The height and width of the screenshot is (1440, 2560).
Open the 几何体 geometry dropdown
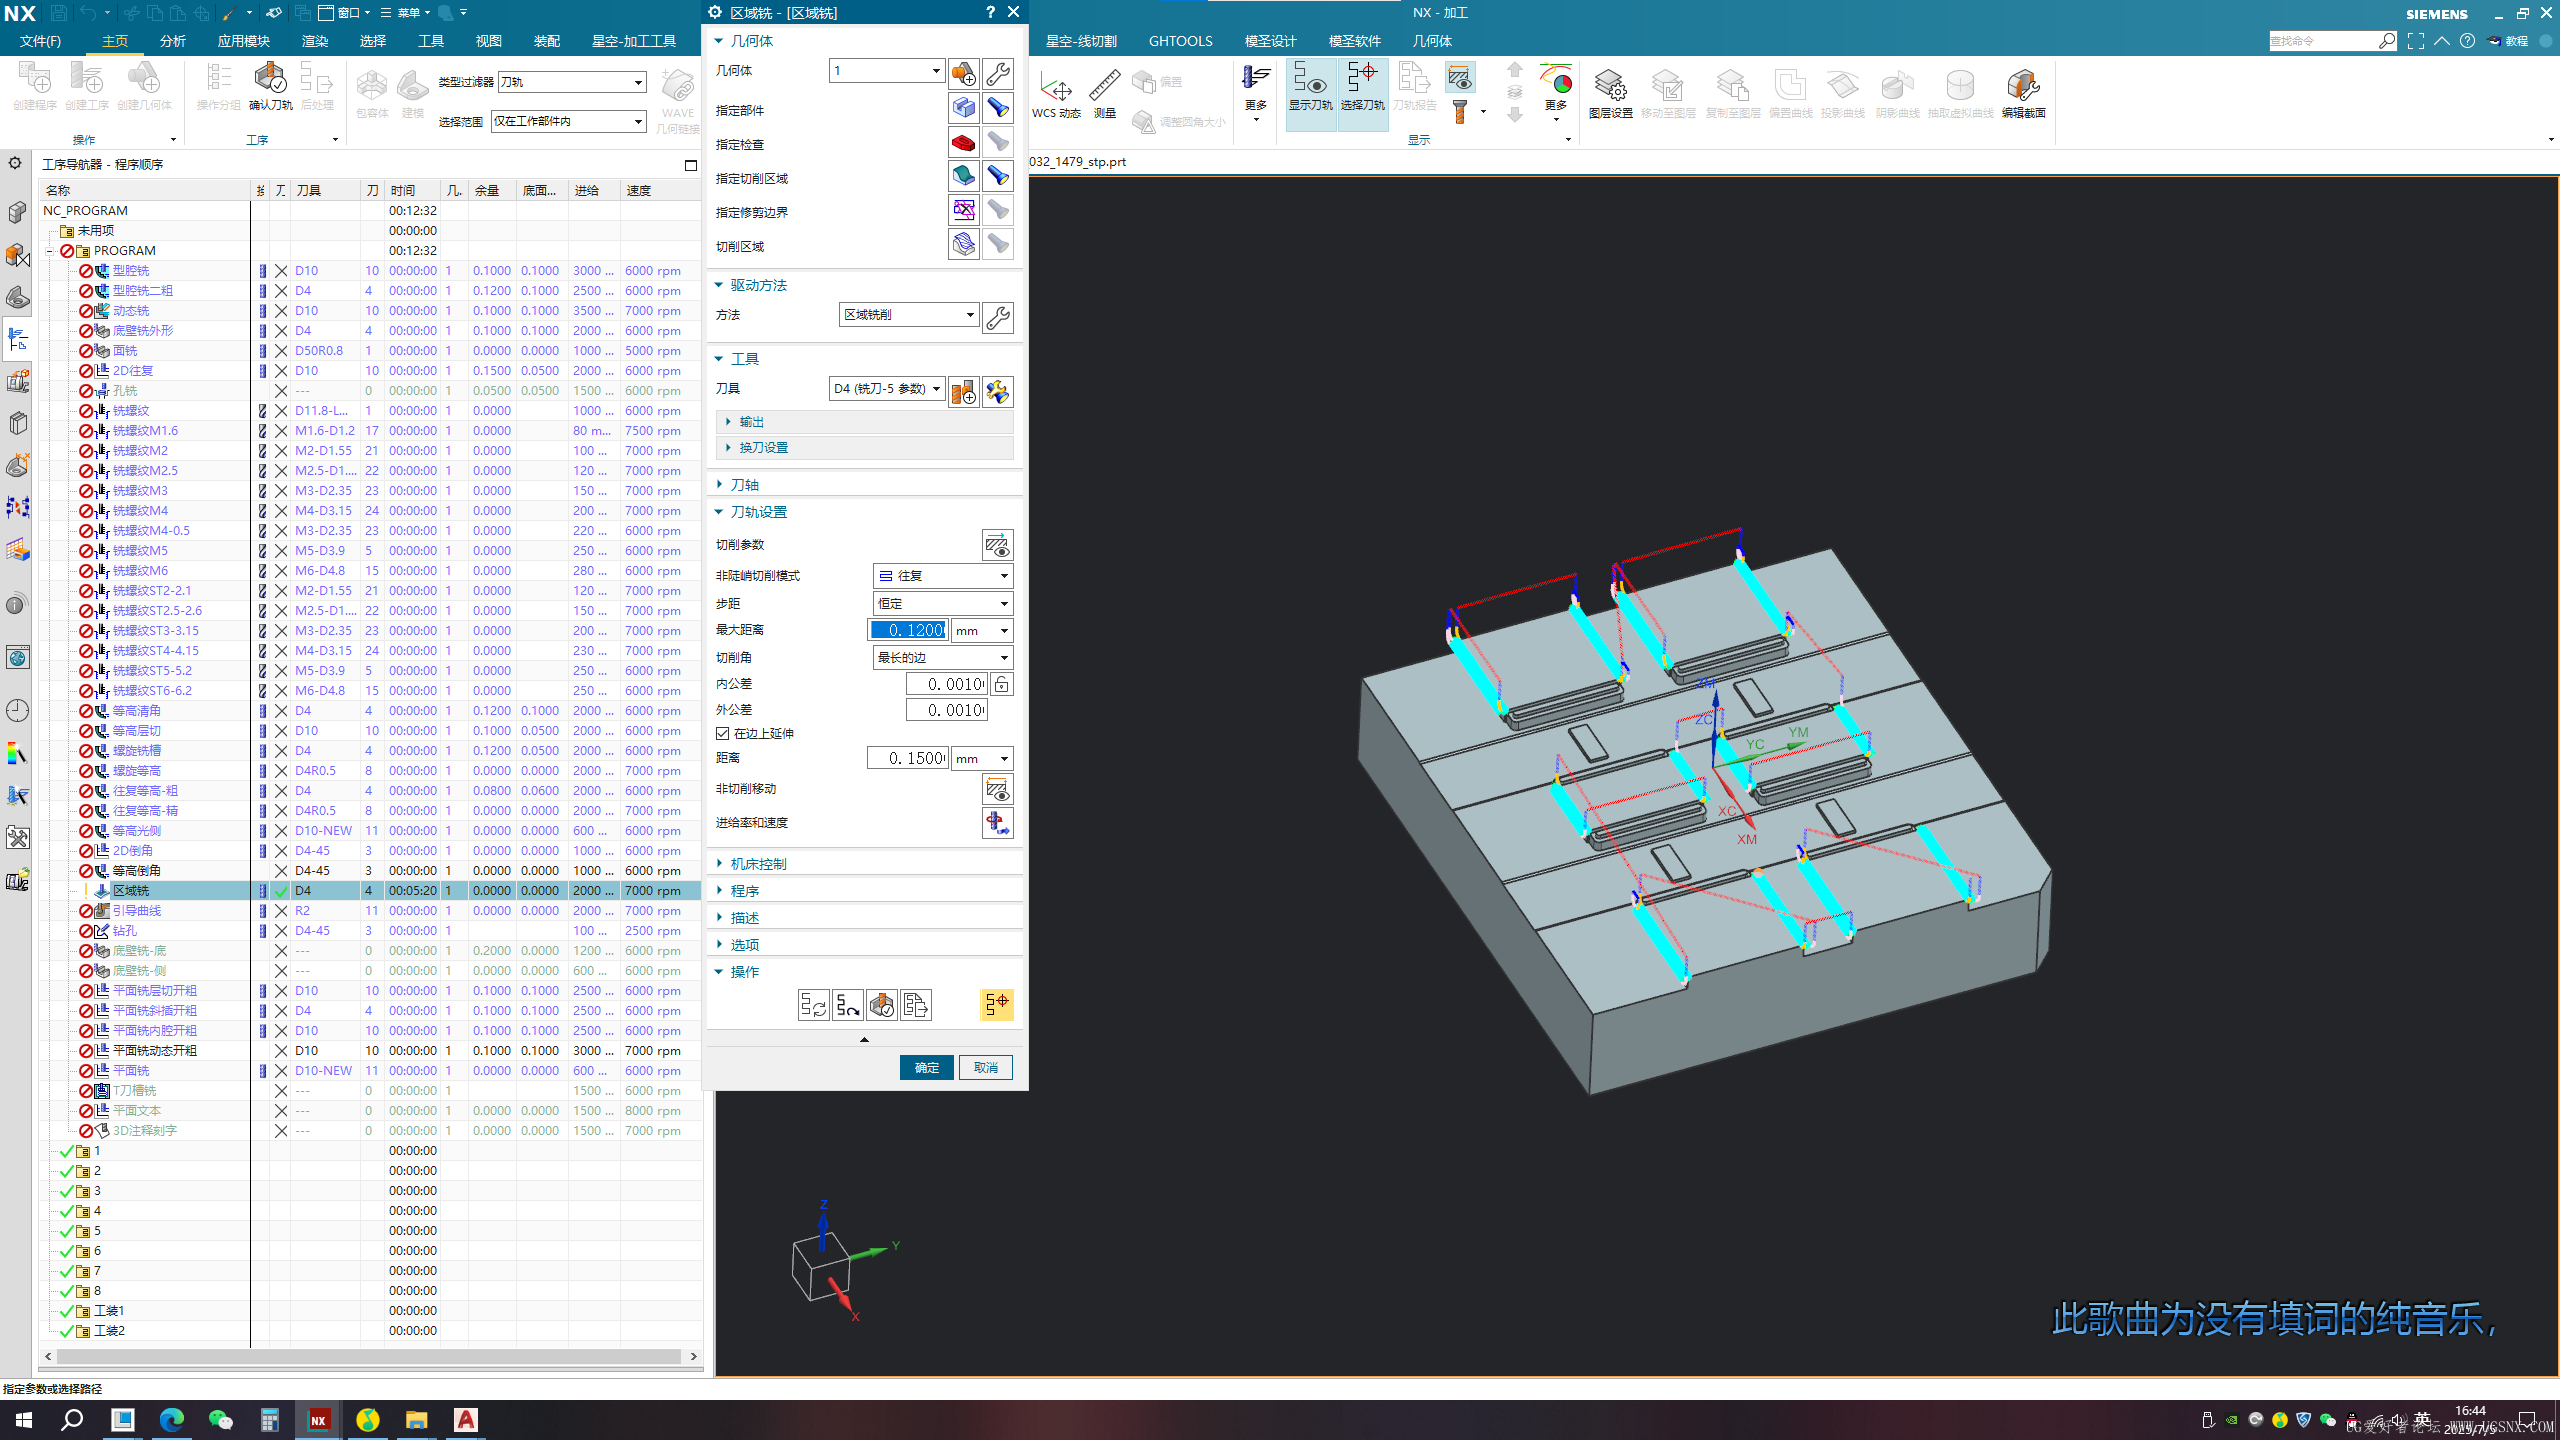tap(887, 71)
